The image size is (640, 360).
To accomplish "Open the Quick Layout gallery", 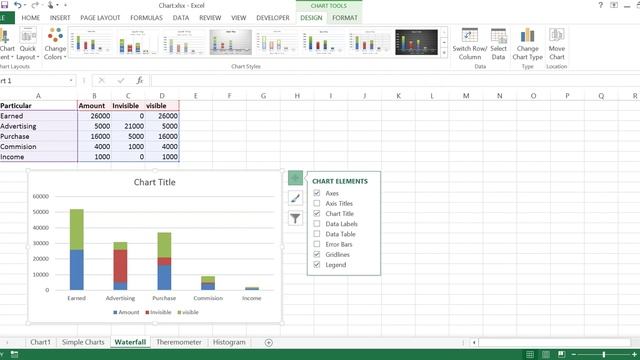I will click(x=28, y=44).
